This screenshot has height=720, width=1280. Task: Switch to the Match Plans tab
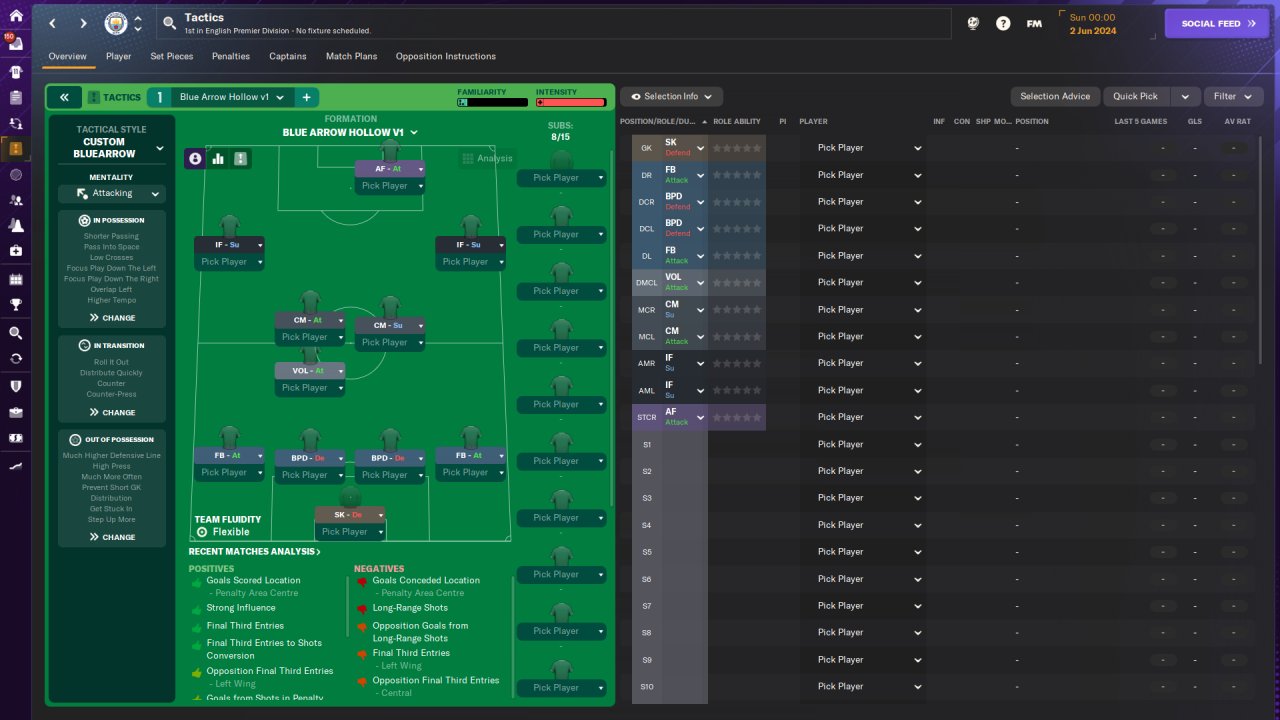(x=352, y=56)
